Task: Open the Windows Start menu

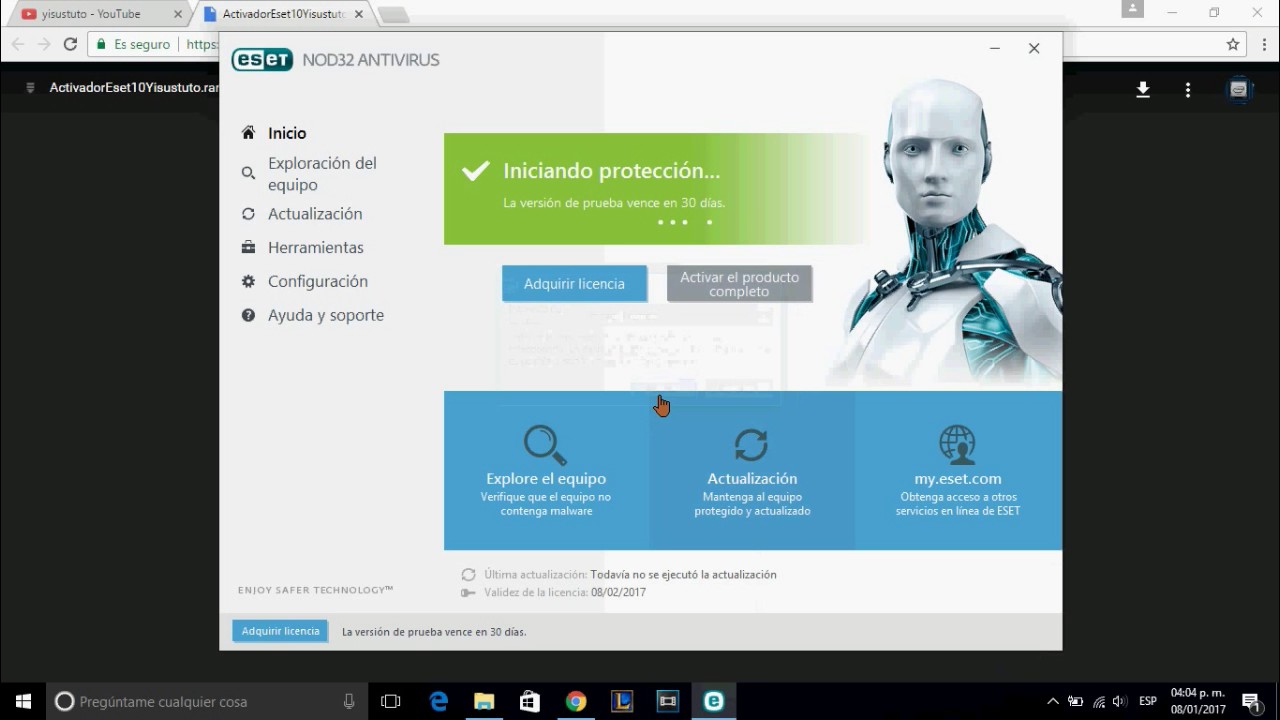Action: 23,701
